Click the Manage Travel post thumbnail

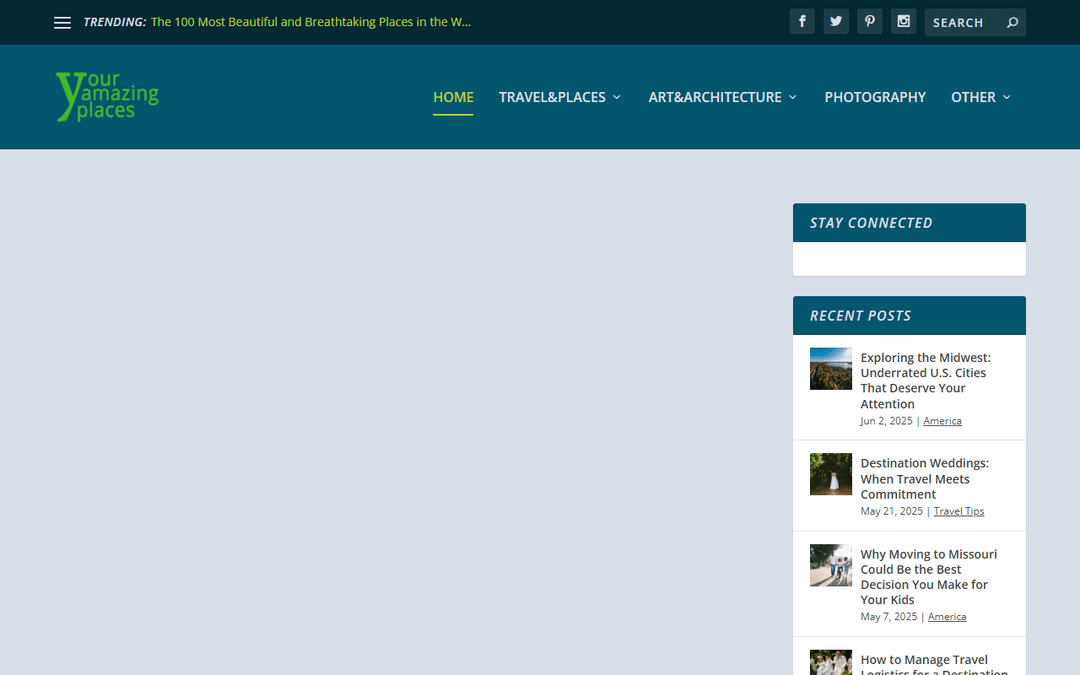[831, 663]
